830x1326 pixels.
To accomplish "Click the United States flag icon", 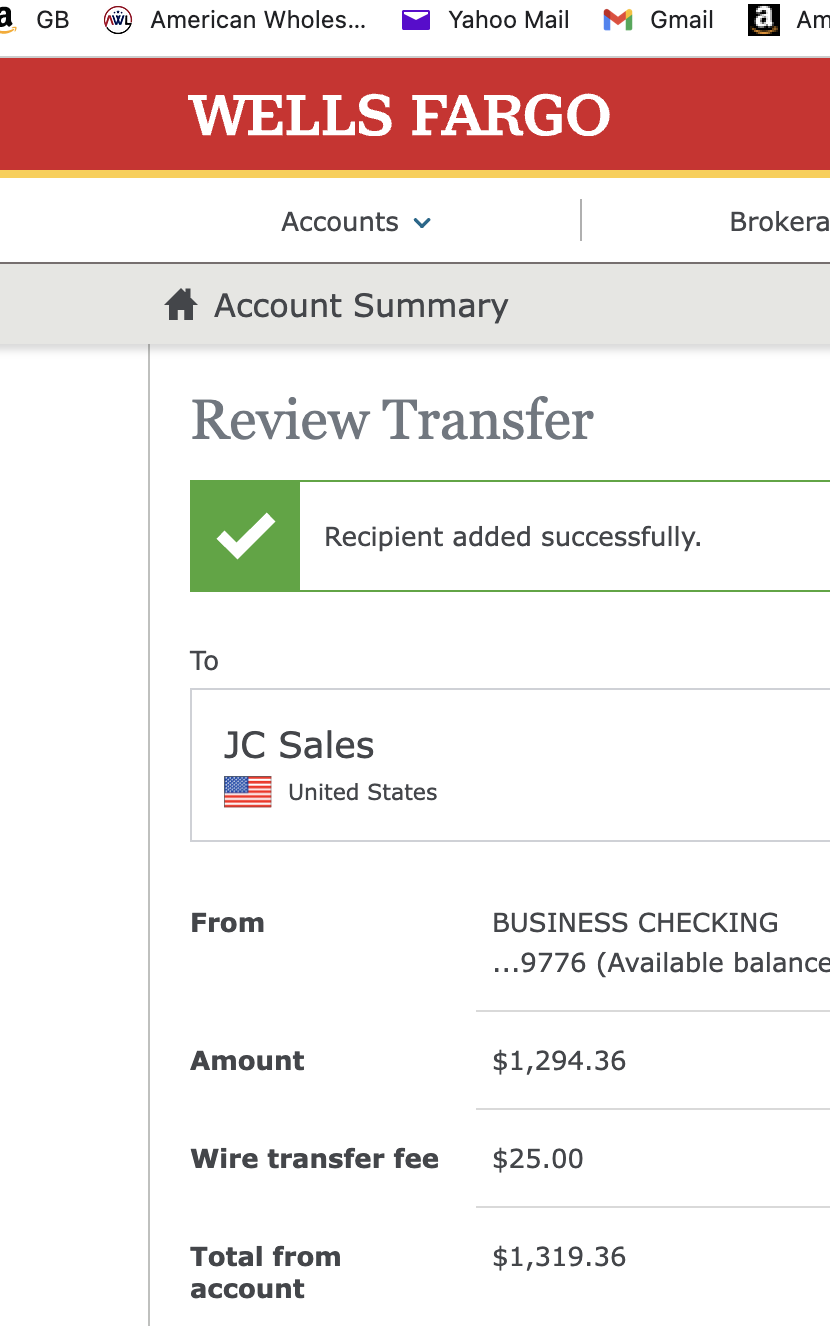I will [247, 792].
